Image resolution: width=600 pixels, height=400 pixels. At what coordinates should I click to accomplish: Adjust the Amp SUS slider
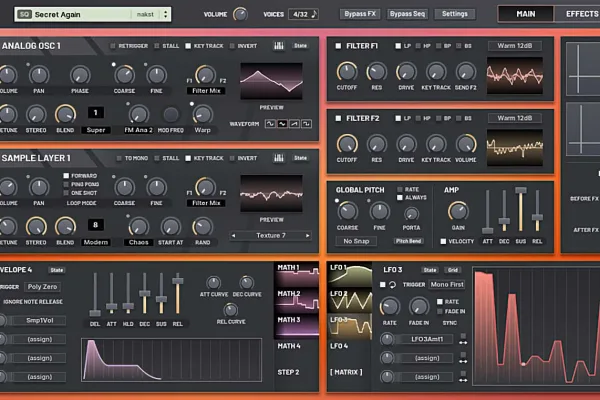(x=520, y=210)
